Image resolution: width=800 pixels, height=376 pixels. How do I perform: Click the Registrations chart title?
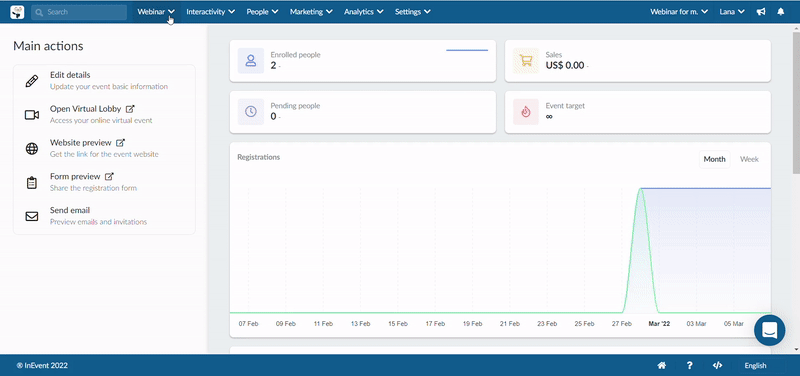pos(259,157)
